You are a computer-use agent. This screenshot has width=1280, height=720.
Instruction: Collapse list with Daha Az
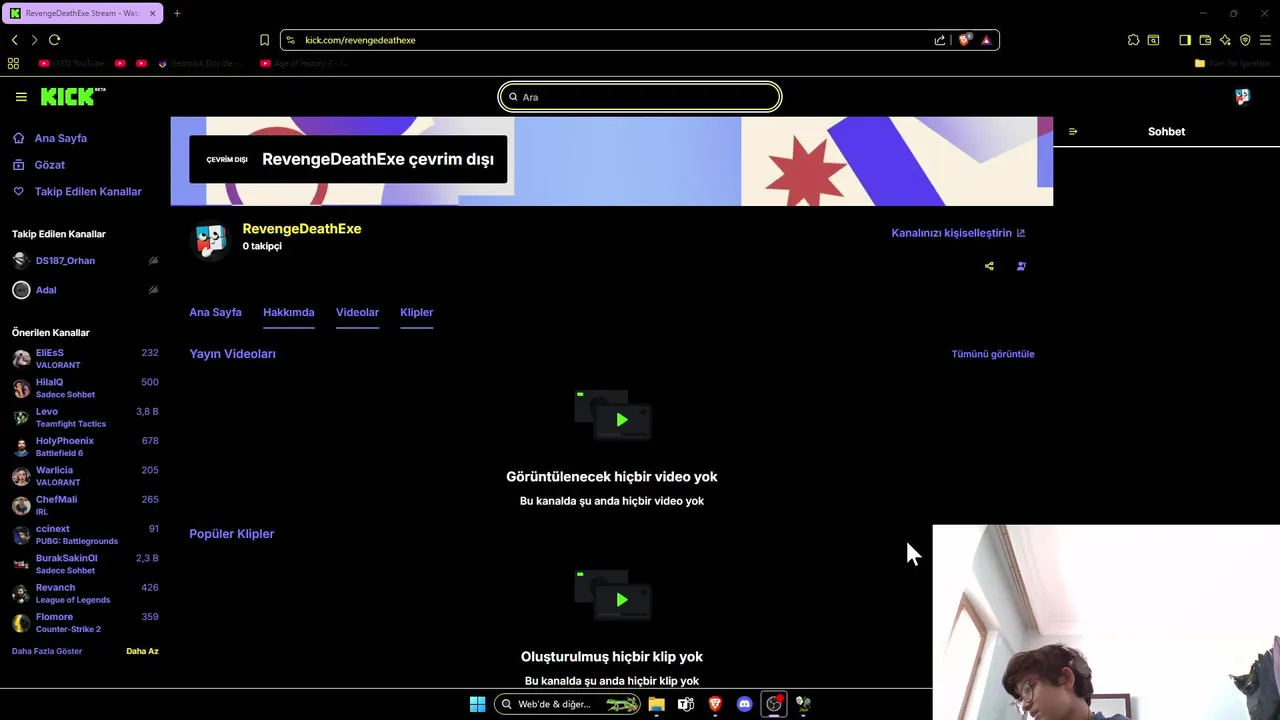point(142,651)
